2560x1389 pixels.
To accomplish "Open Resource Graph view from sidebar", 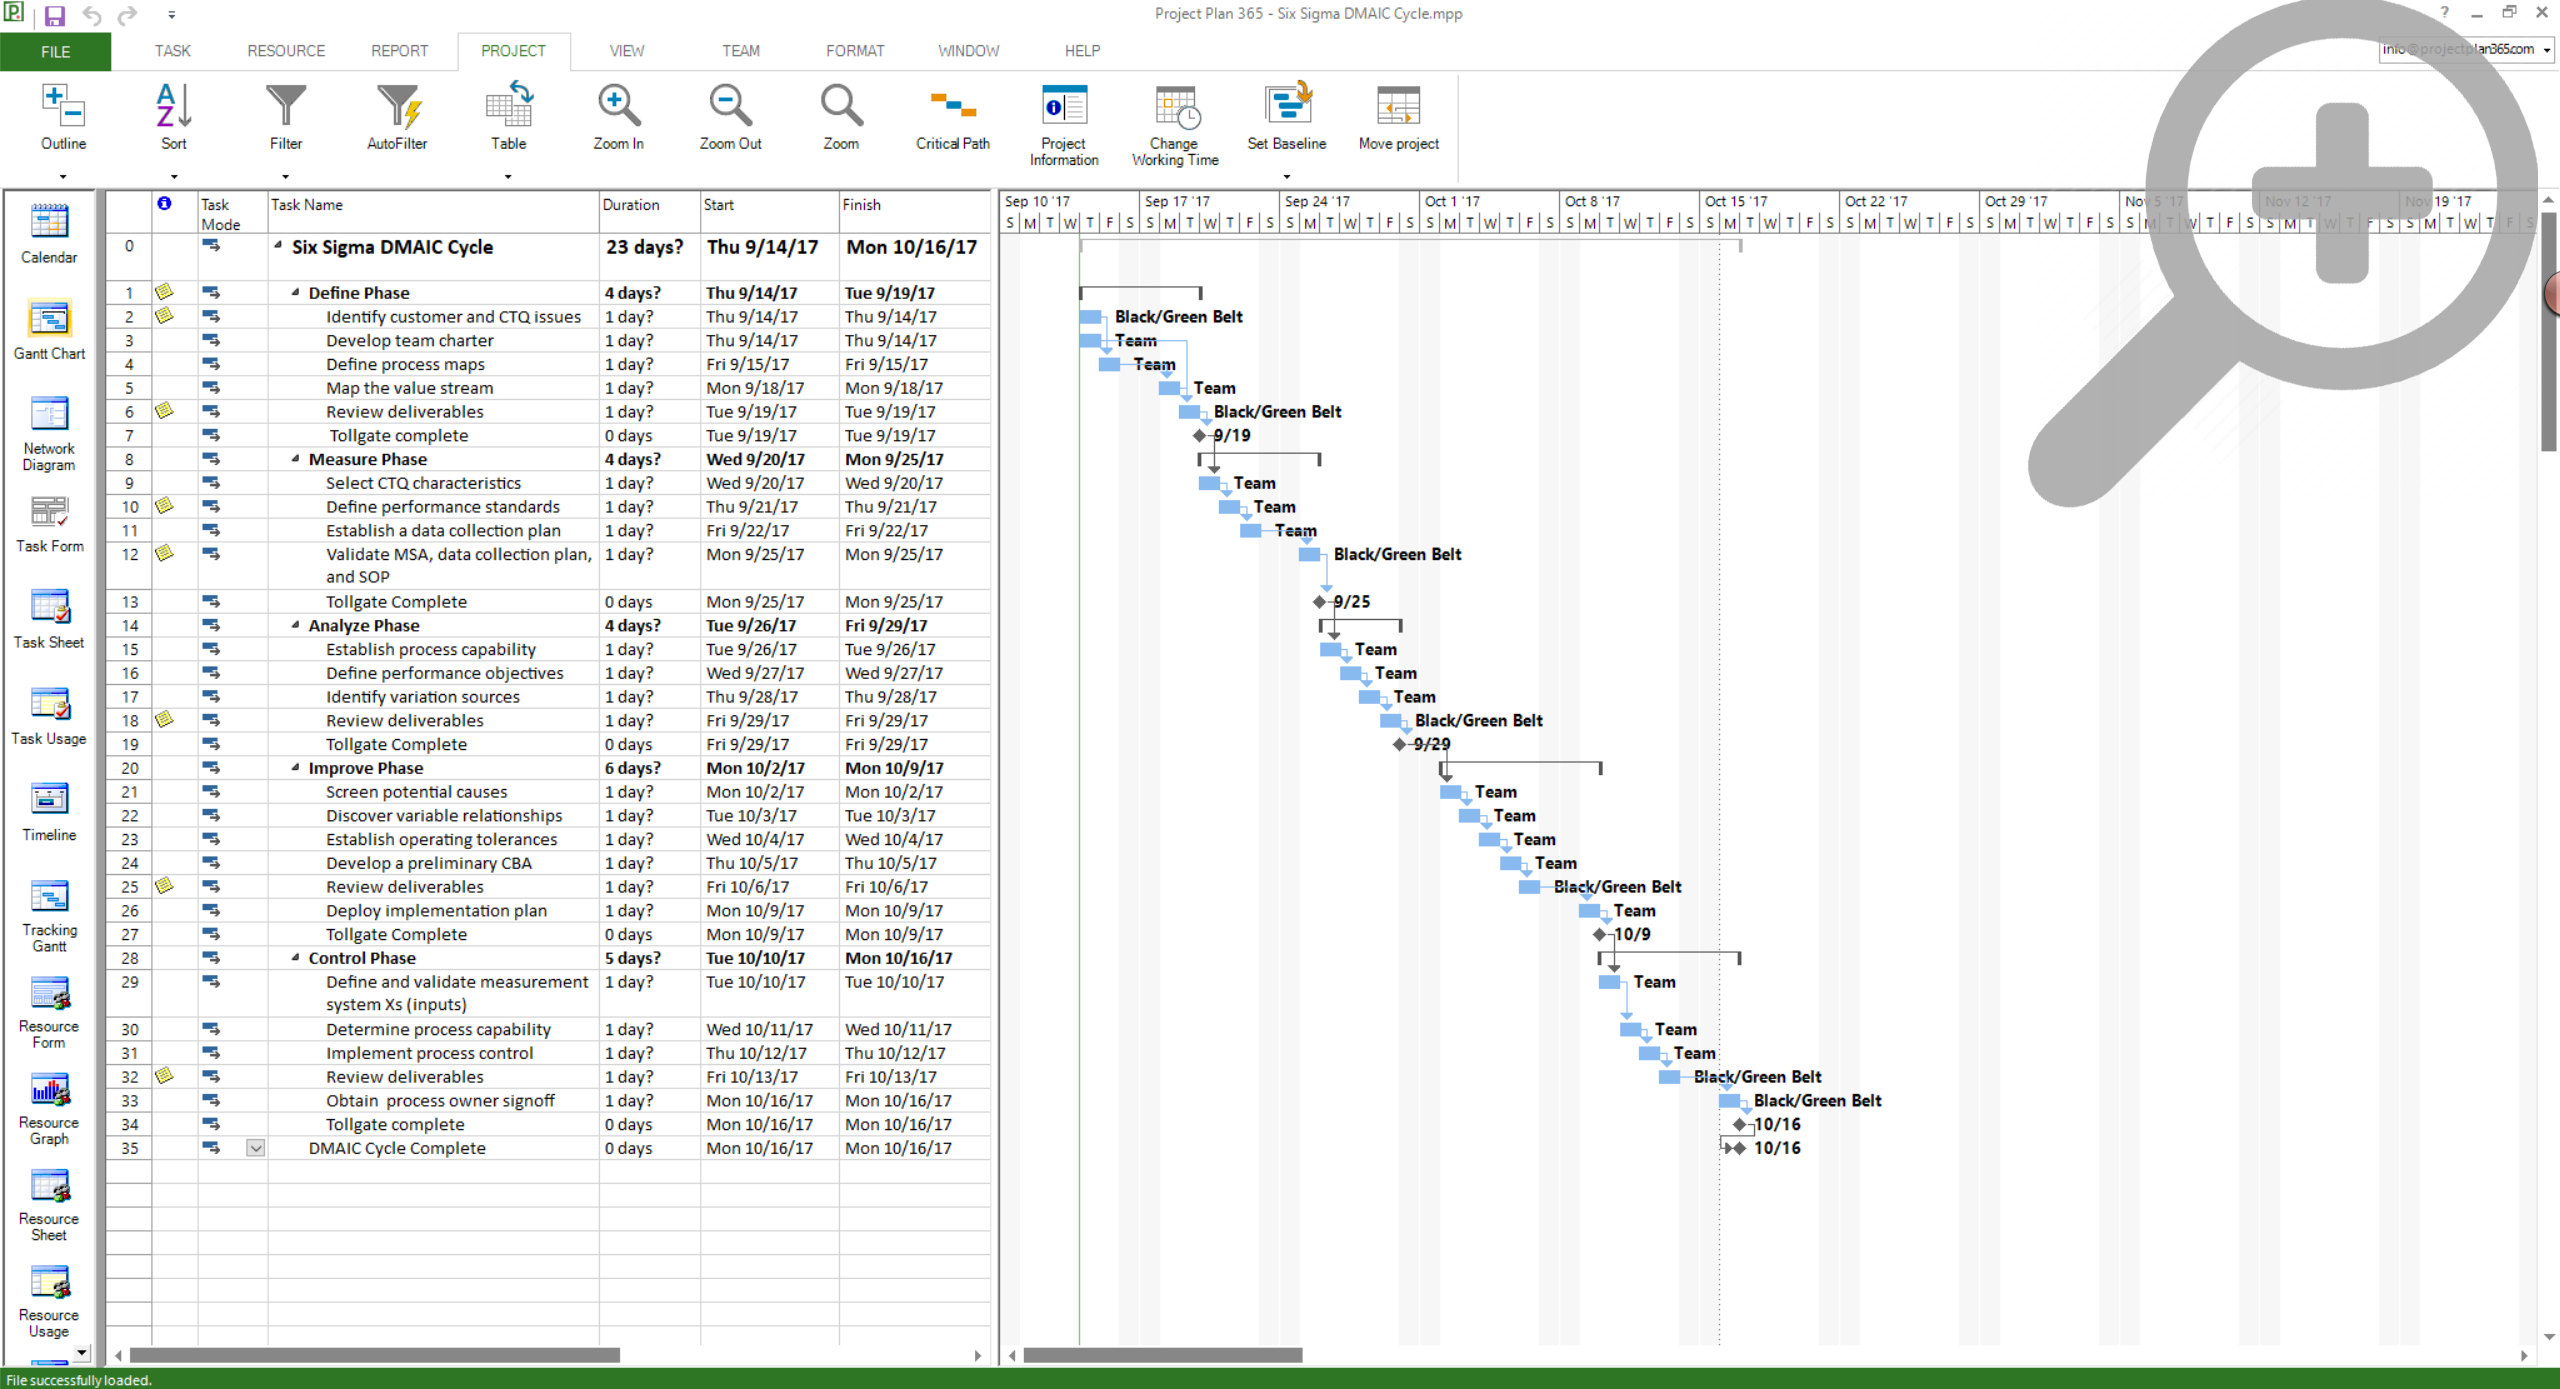I will click(49, 1090).
